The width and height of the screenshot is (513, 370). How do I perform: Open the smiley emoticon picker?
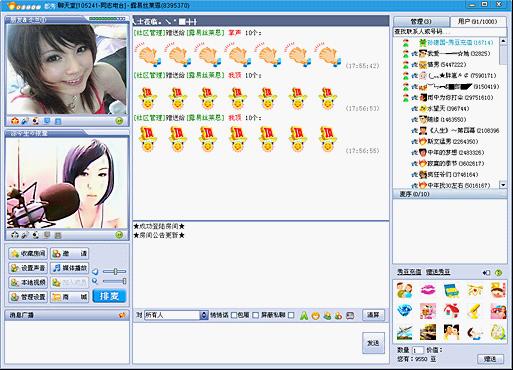coord(315,316)
